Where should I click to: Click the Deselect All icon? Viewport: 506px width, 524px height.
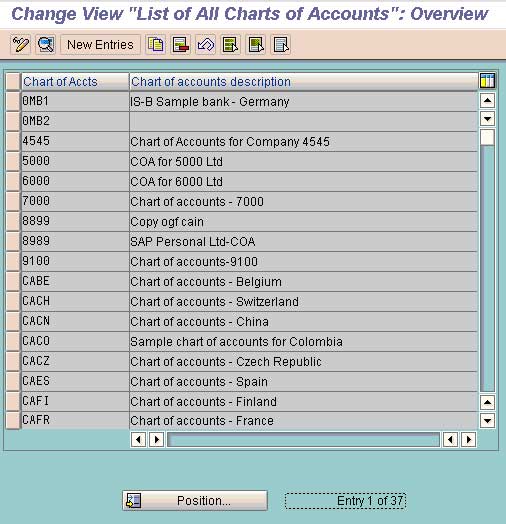tap(281, 44)
